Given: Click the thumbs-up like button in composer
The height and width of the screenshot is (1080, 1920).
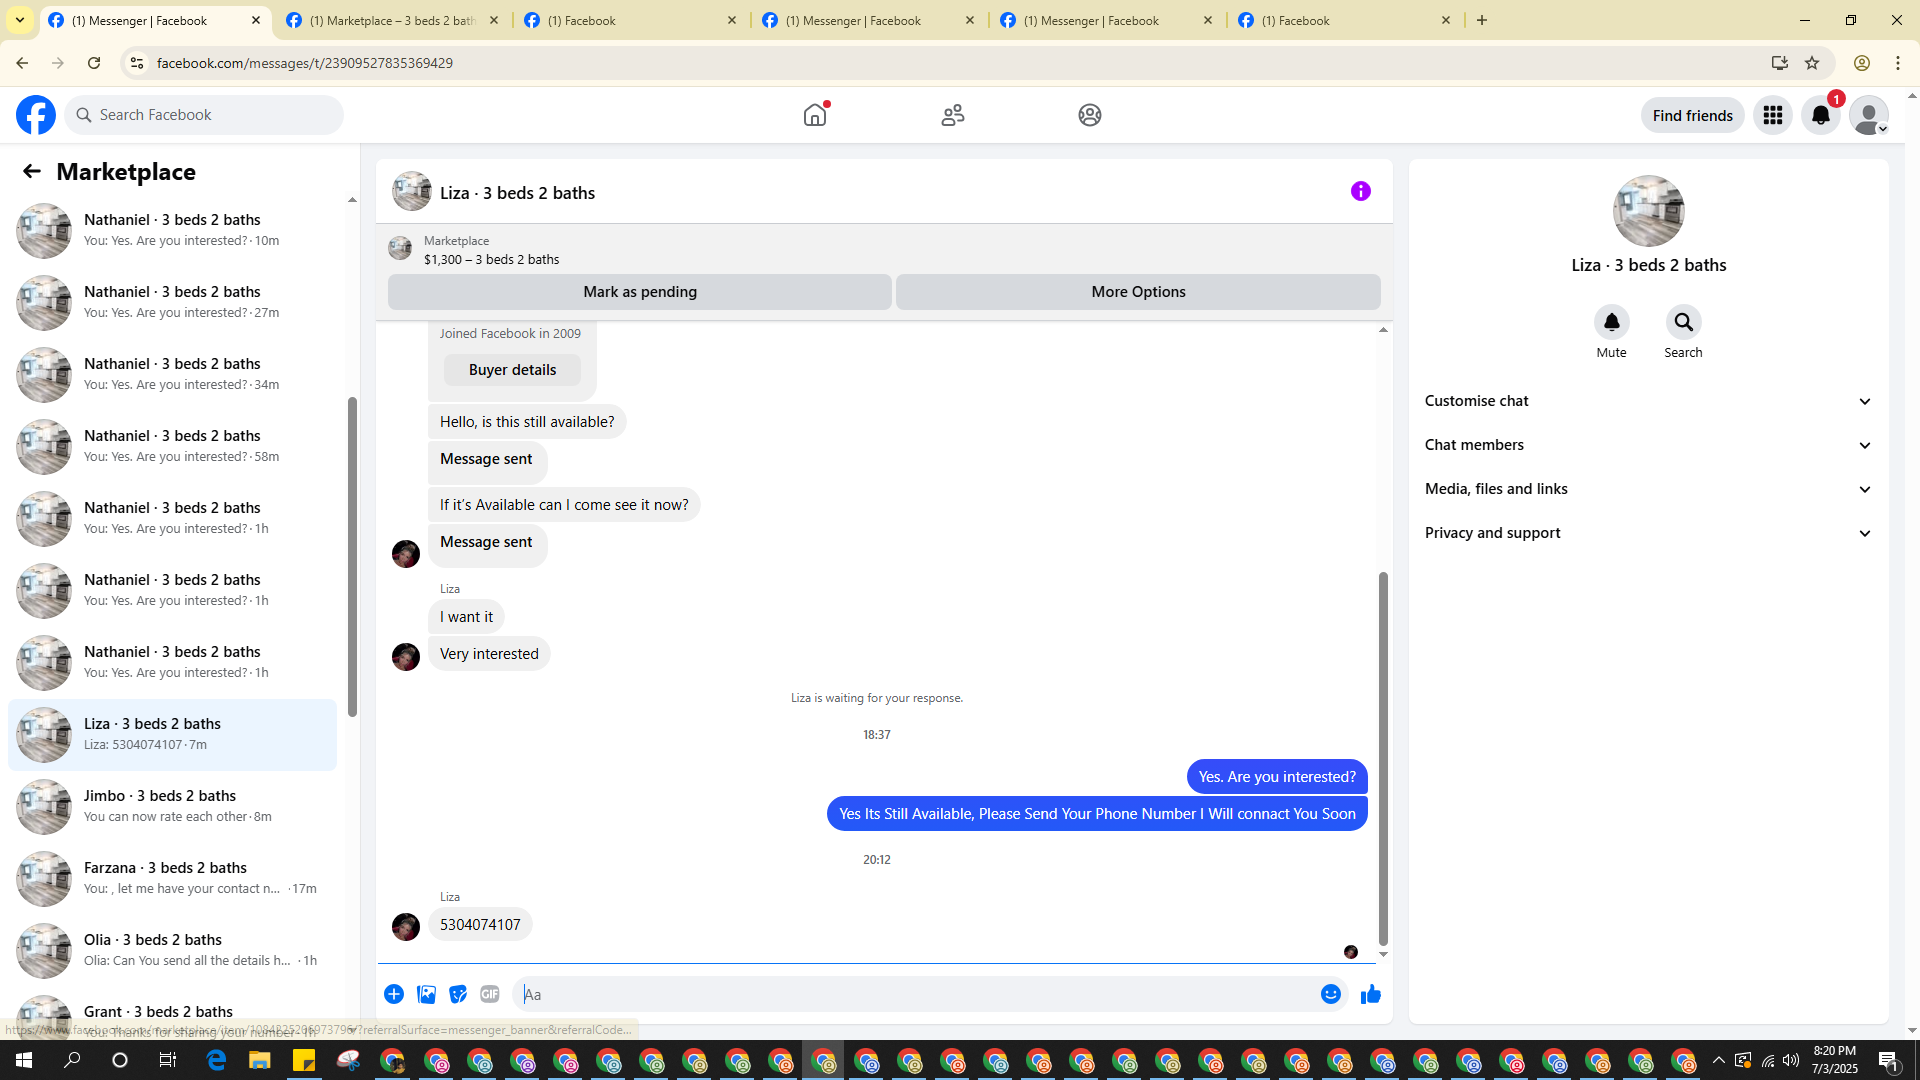Looking at the screenshot, I should pyautogui.click(x=1370, y=994).
